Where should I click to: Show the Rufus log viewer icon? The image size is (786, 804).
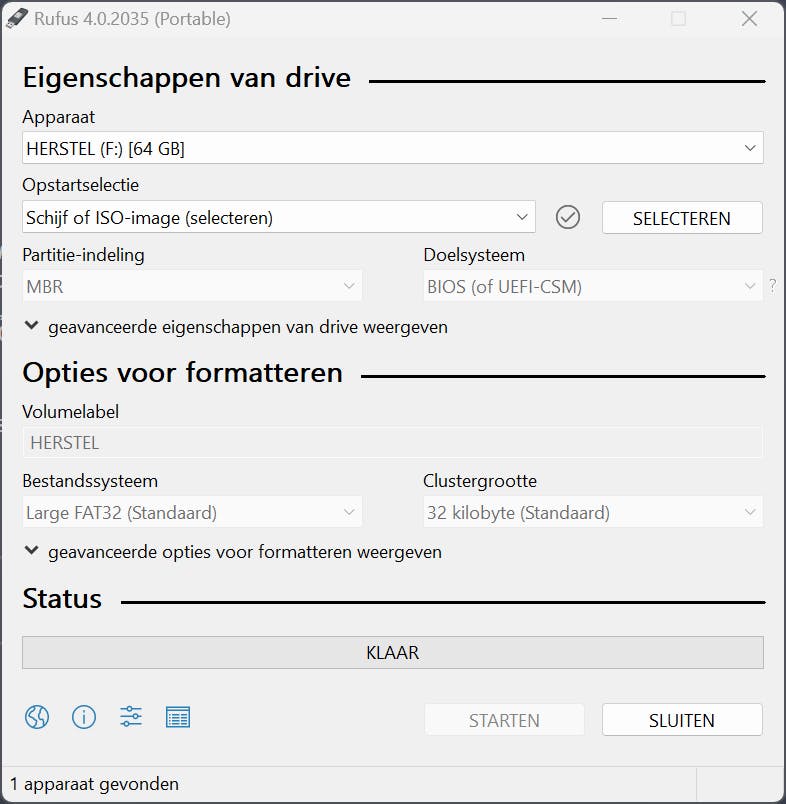[178, 717]
